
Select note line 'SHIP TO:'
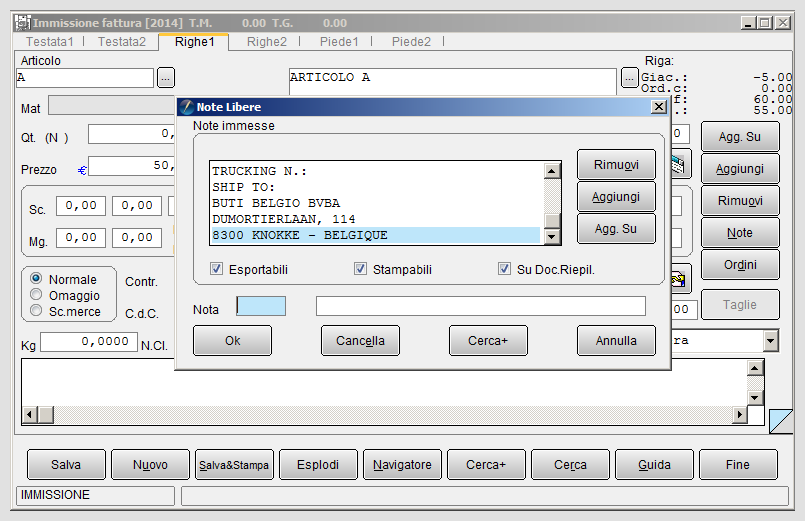point(375,187)
